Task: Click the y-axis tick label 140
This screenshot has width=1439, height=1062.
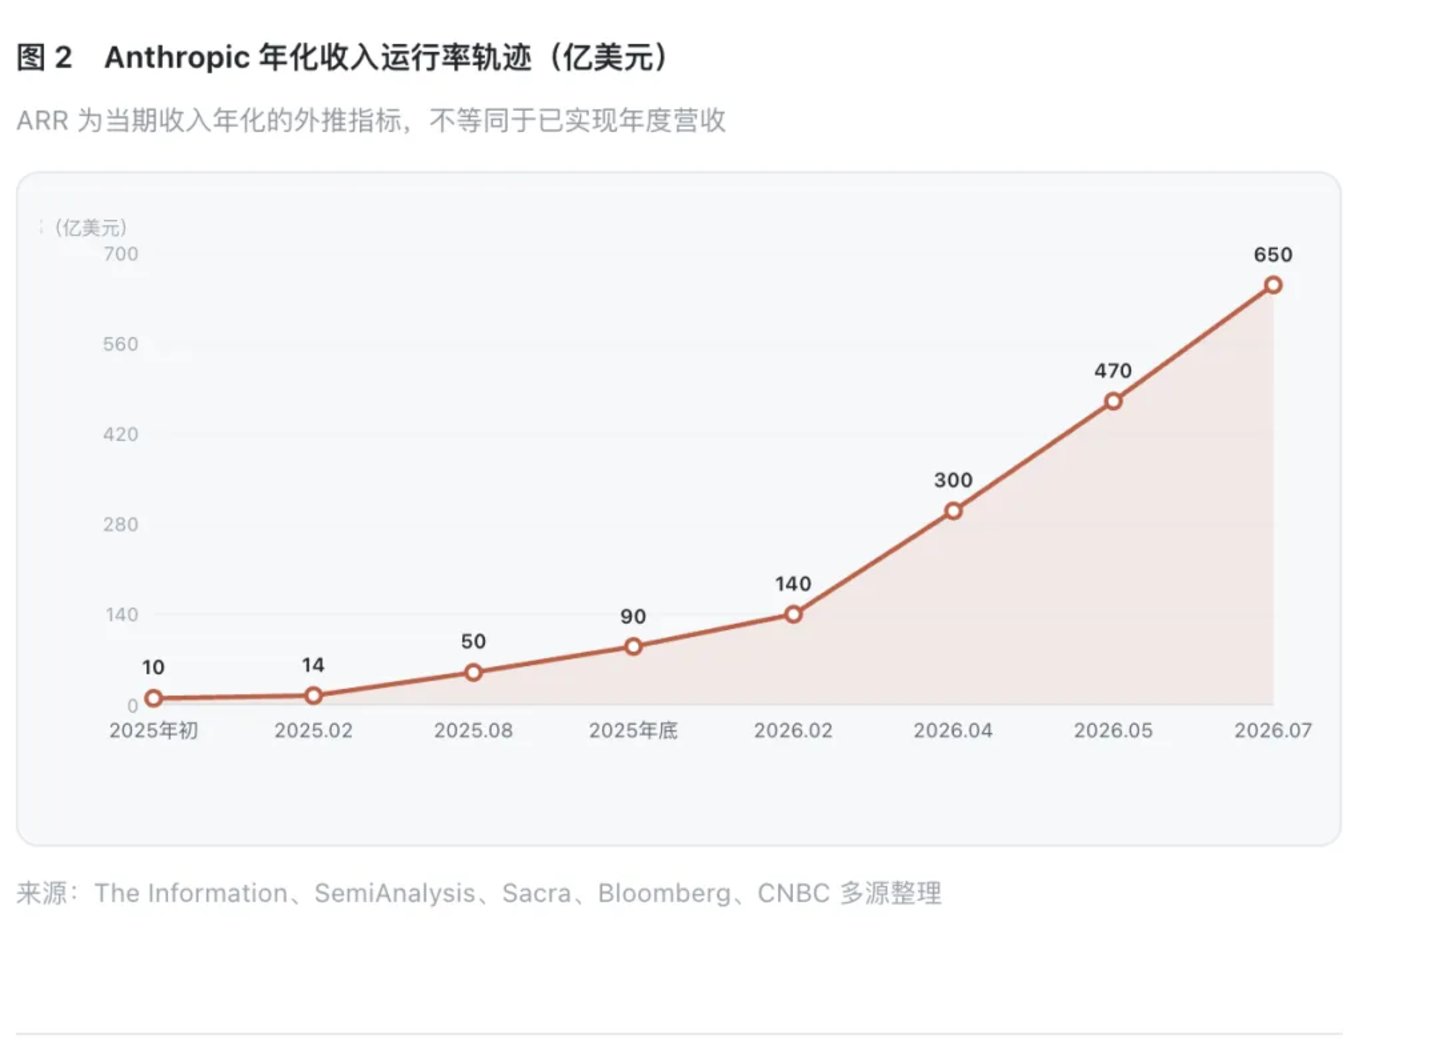Action: point(122,614)
